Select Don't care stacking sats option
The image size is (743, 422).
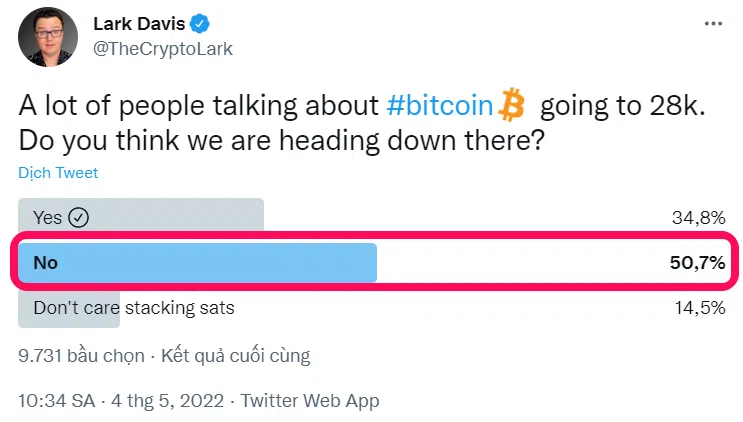134,307
